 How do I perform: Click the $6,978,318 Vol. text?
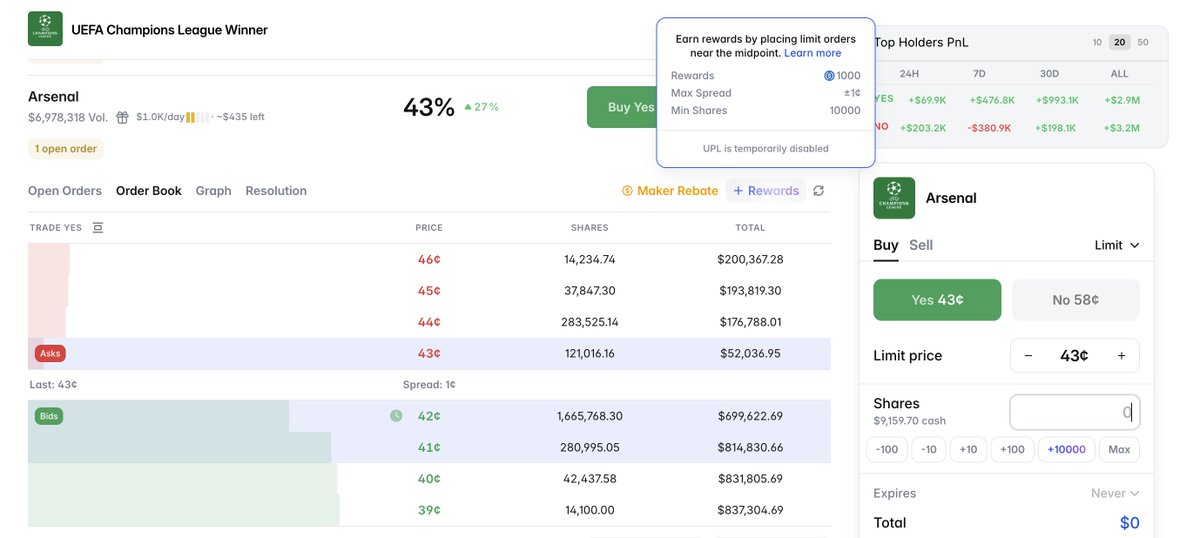point(68,117)
